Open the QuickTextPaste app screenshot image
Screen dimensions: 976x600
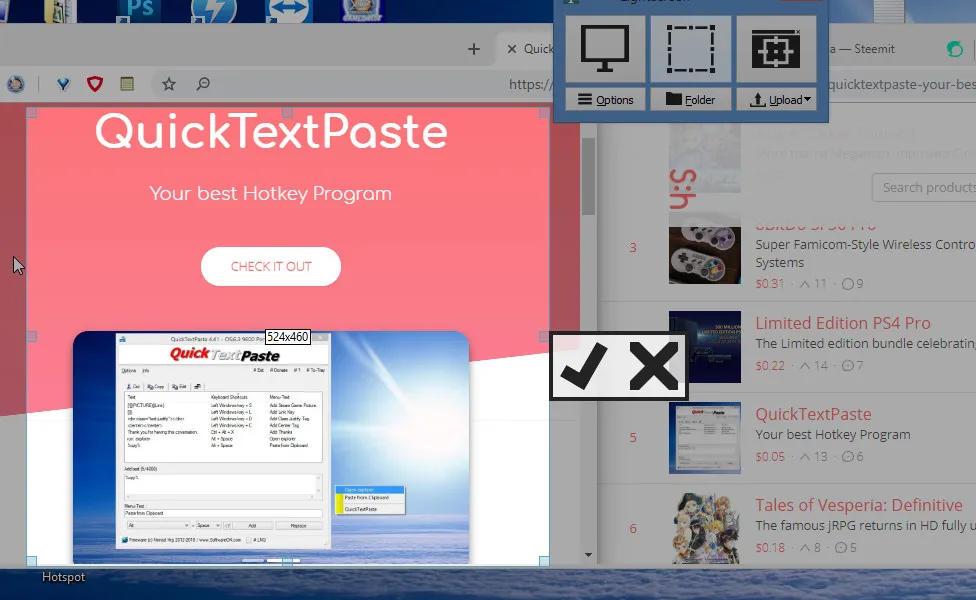[x=271, y=447]
